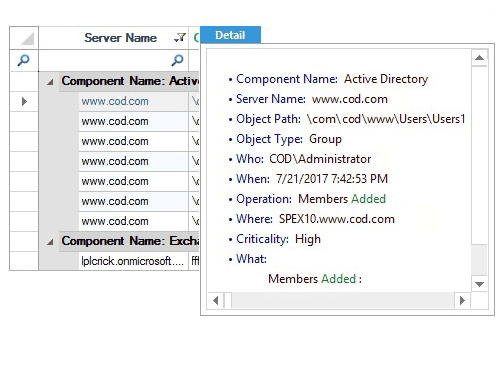The height and width of the screenshot is (390, 500).
Task: Click the Detail pane scroll-right arrow
Action: point(462,300)
